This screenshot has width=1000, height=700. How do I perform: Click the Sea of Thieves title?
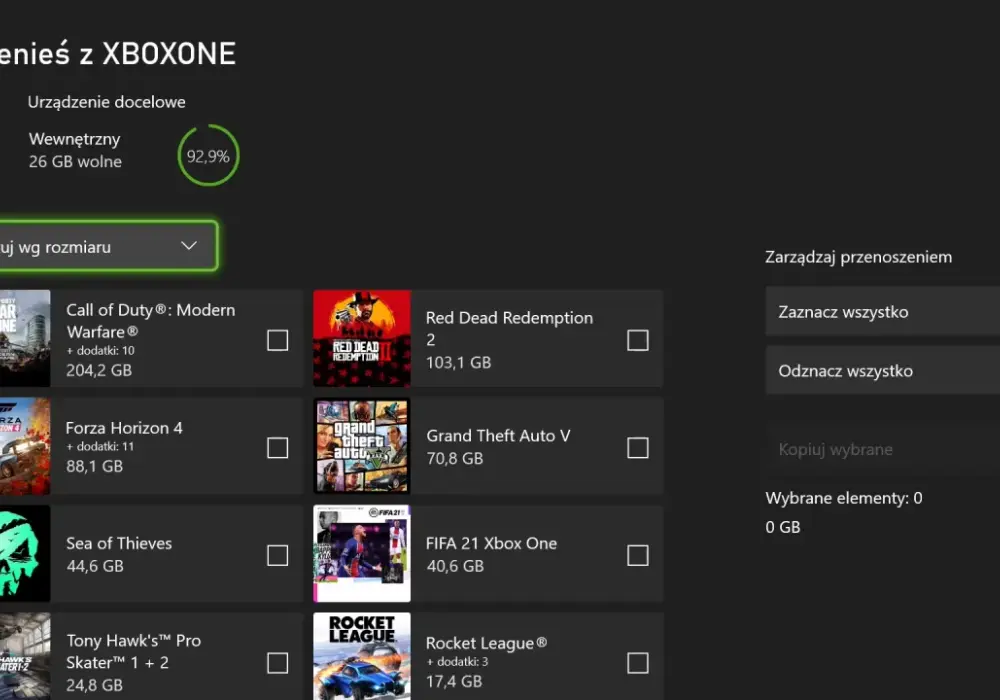click(119, 543)
